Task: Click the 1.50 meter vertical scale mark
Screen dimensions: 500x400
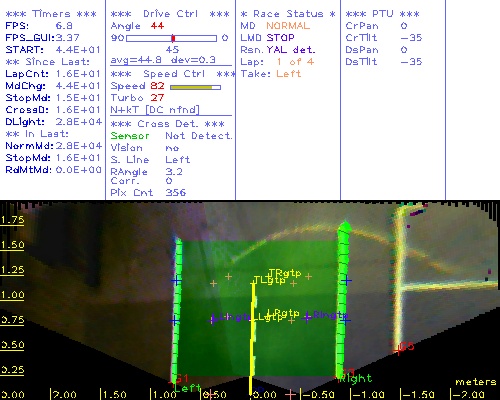Action: tap(12, 245)
